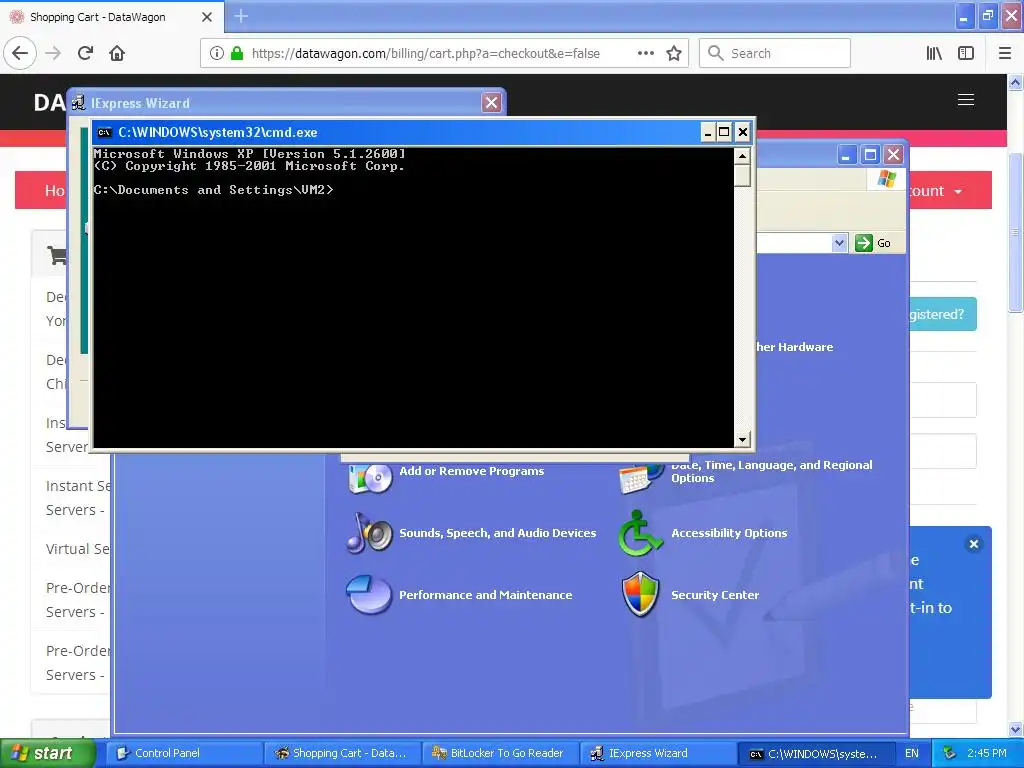Close IExpress Wizard window
Viewport: 1024px width, 768px height.
pos(491,103)
